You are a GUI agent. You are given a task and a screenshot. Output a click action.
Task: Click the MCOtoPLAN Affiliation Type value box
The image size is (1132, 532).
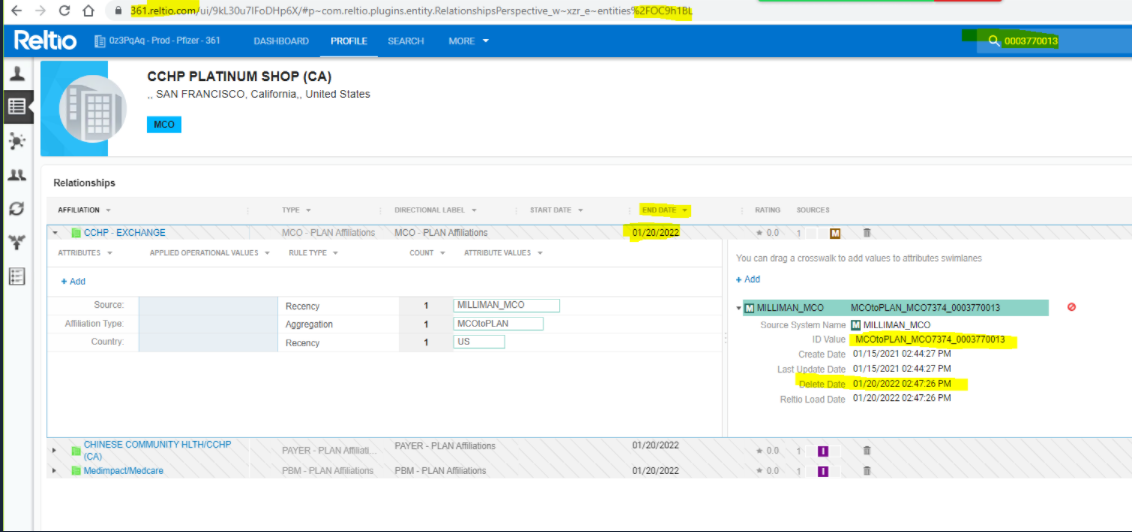tap(498, 324)
